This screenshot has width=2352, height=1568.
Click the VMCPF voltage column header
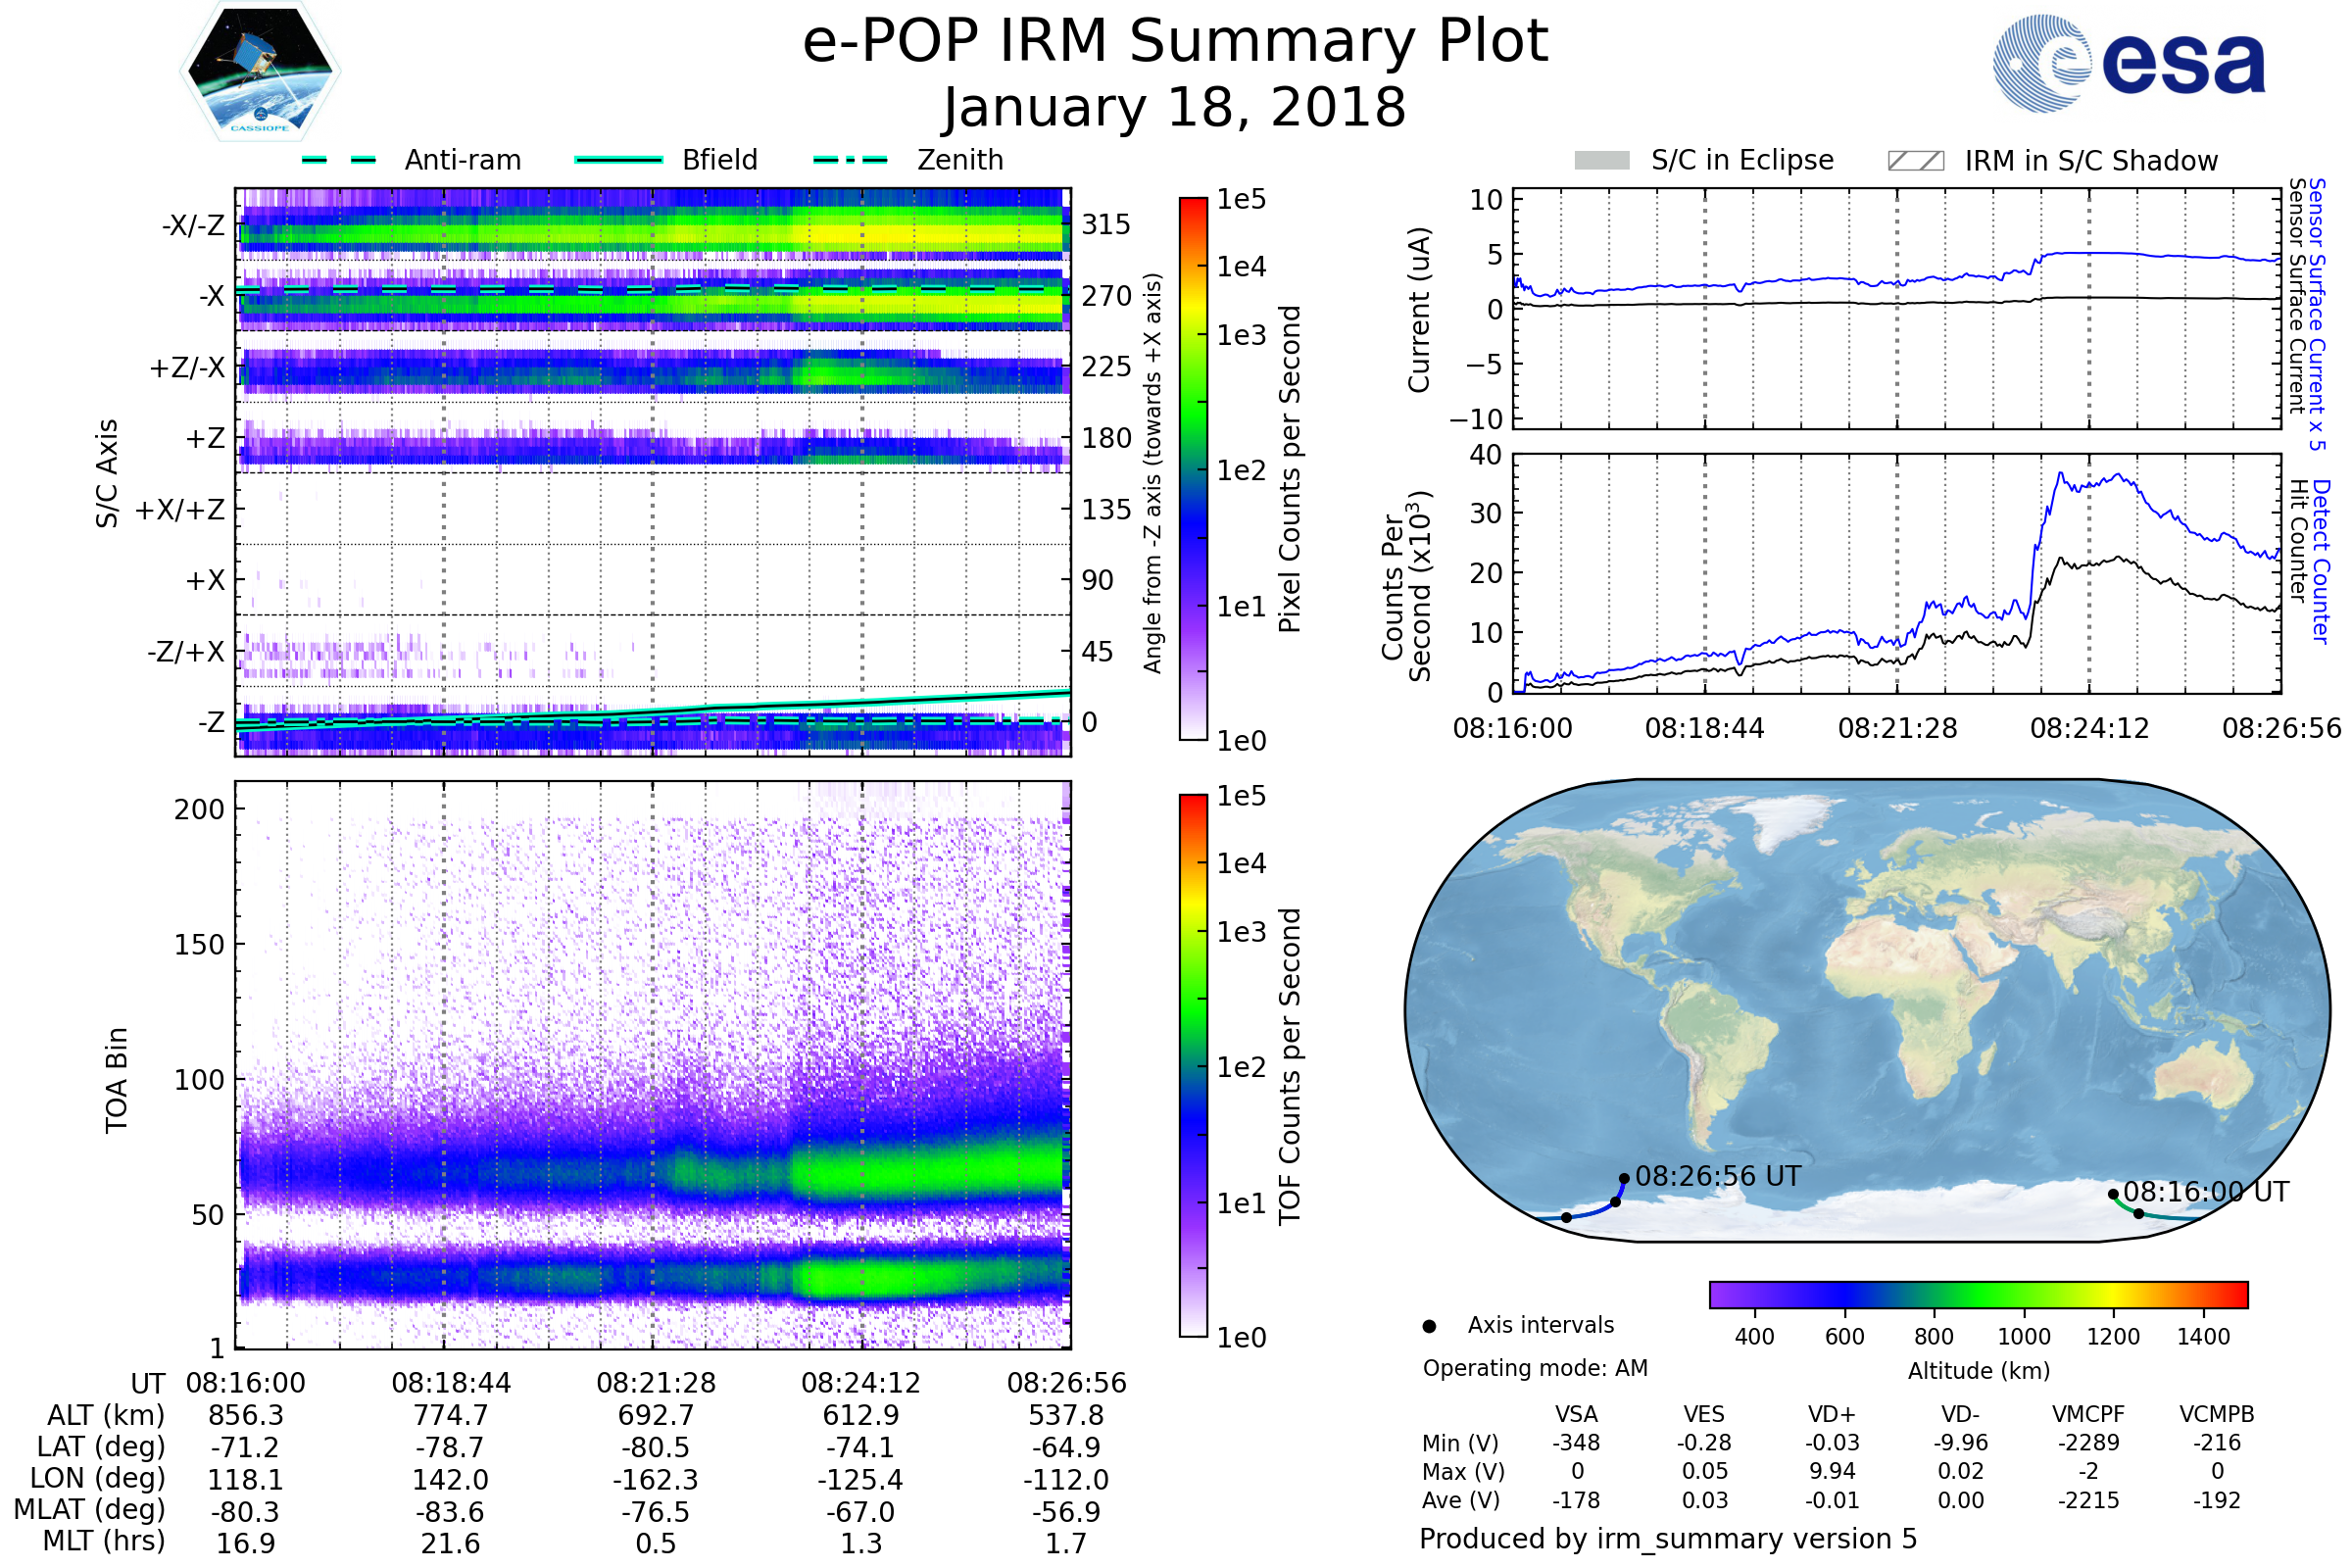point(2088,1414)
